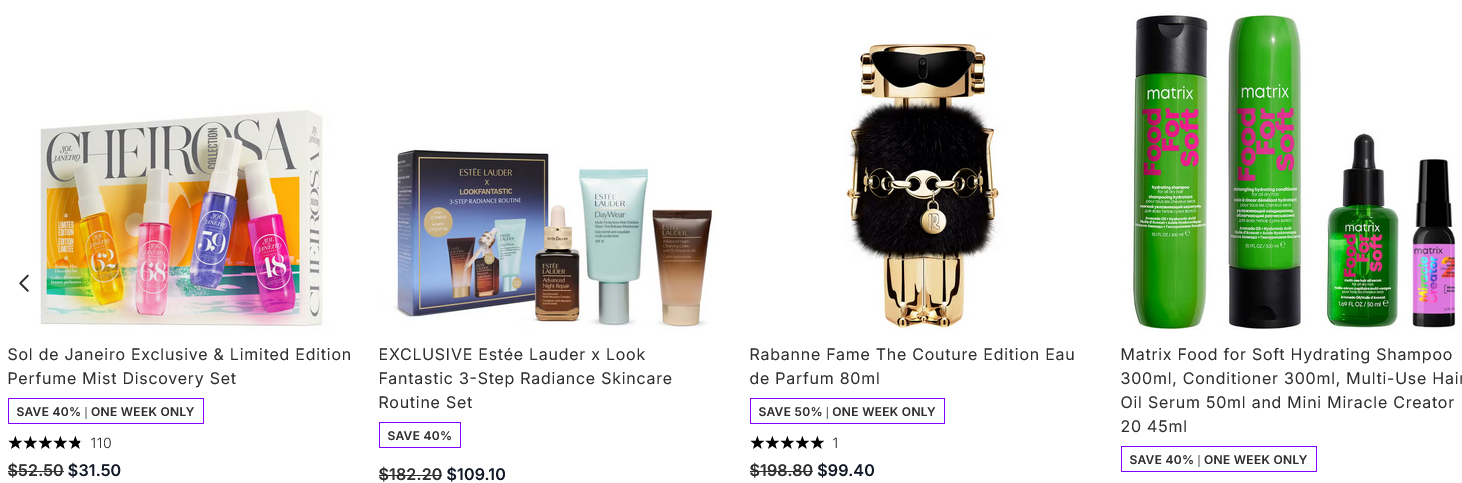Open Rabanne Fame Couture Edition Eau de Parfum title
Screen dimensions: 1462x483
pos(912,366)
